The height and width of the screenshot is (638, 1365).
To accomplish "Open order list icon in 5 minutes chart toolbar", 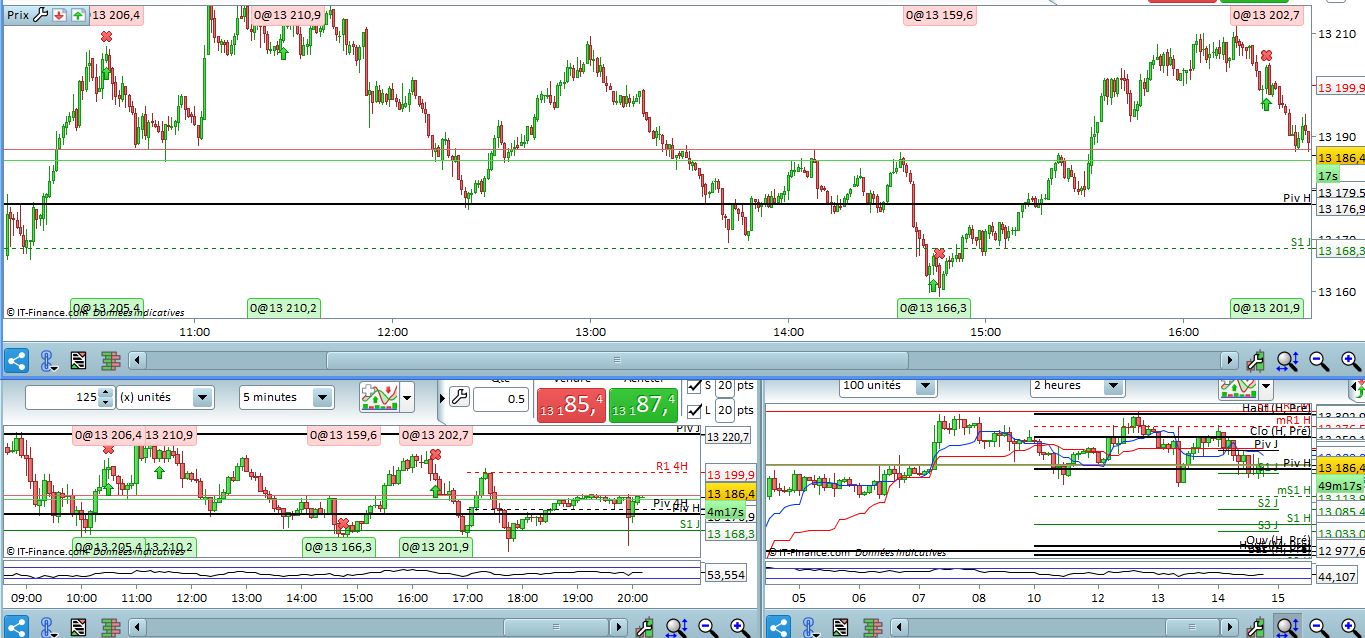I will click(79, 627).
